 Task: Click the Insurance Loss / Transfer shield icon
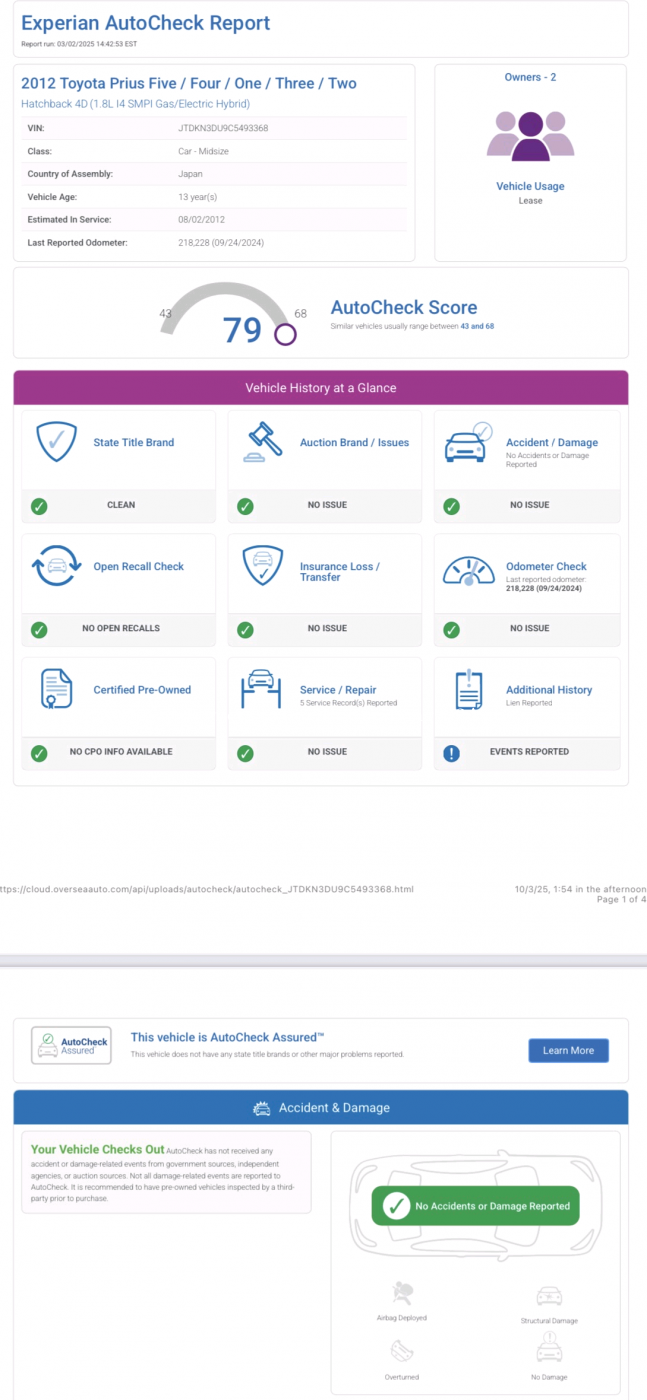point(262,566)
